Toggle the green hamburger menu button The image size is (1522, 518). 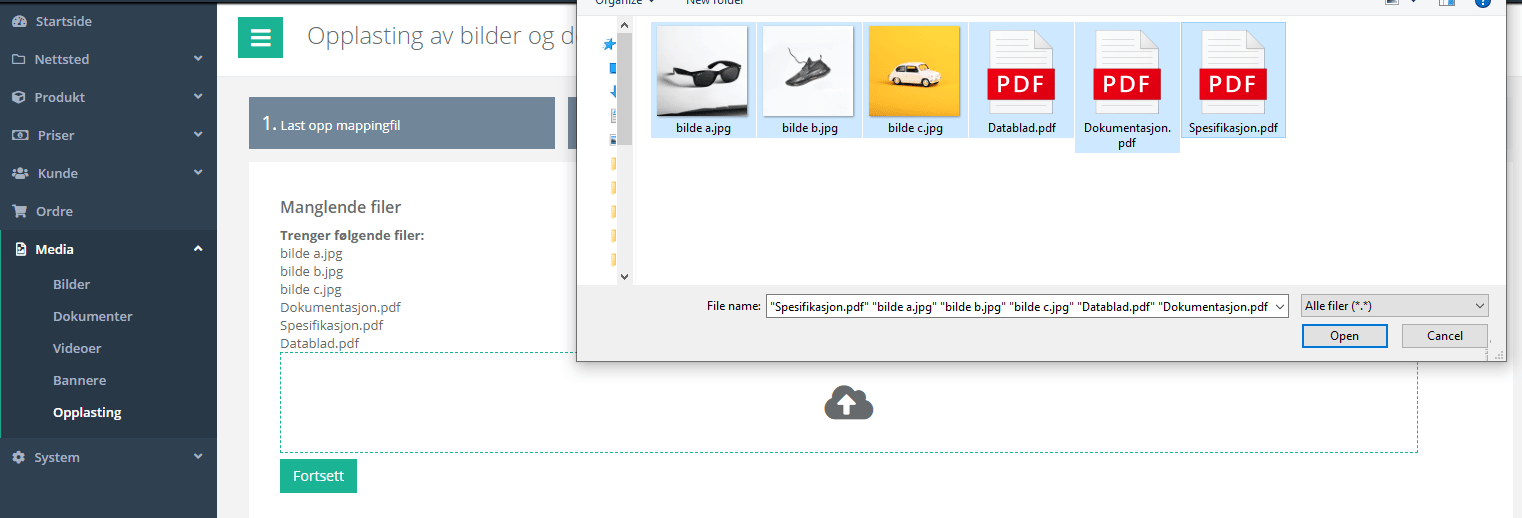(261, 38)
